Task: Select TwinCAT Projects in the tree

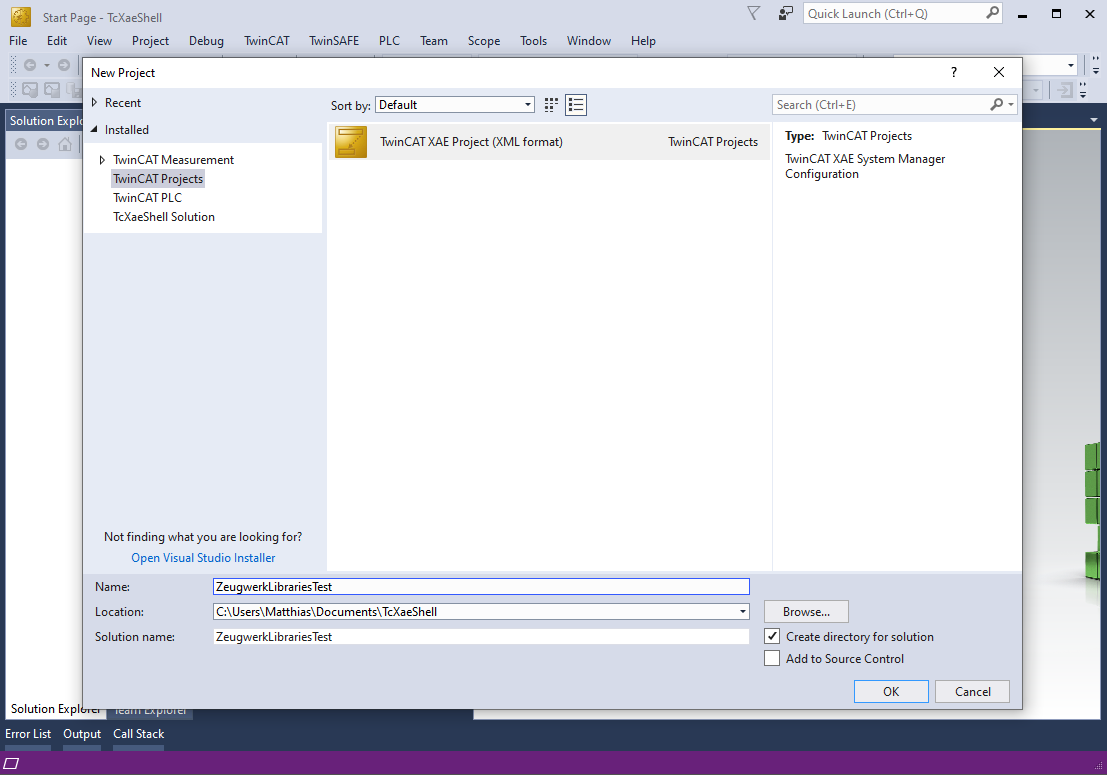Action: point(158,179)
